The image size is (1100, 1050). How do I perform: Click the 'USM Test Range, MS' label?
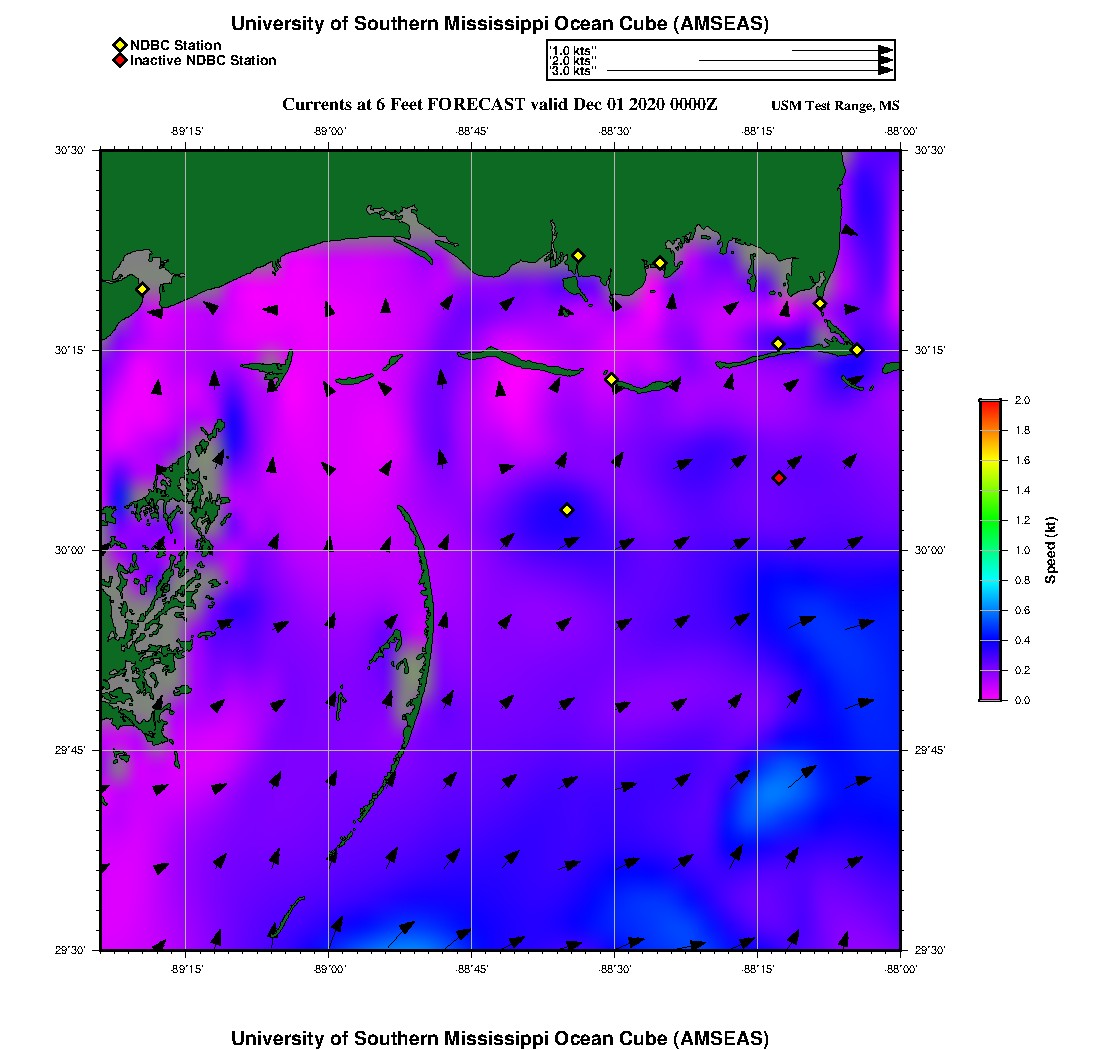click(x=835, y=106)
